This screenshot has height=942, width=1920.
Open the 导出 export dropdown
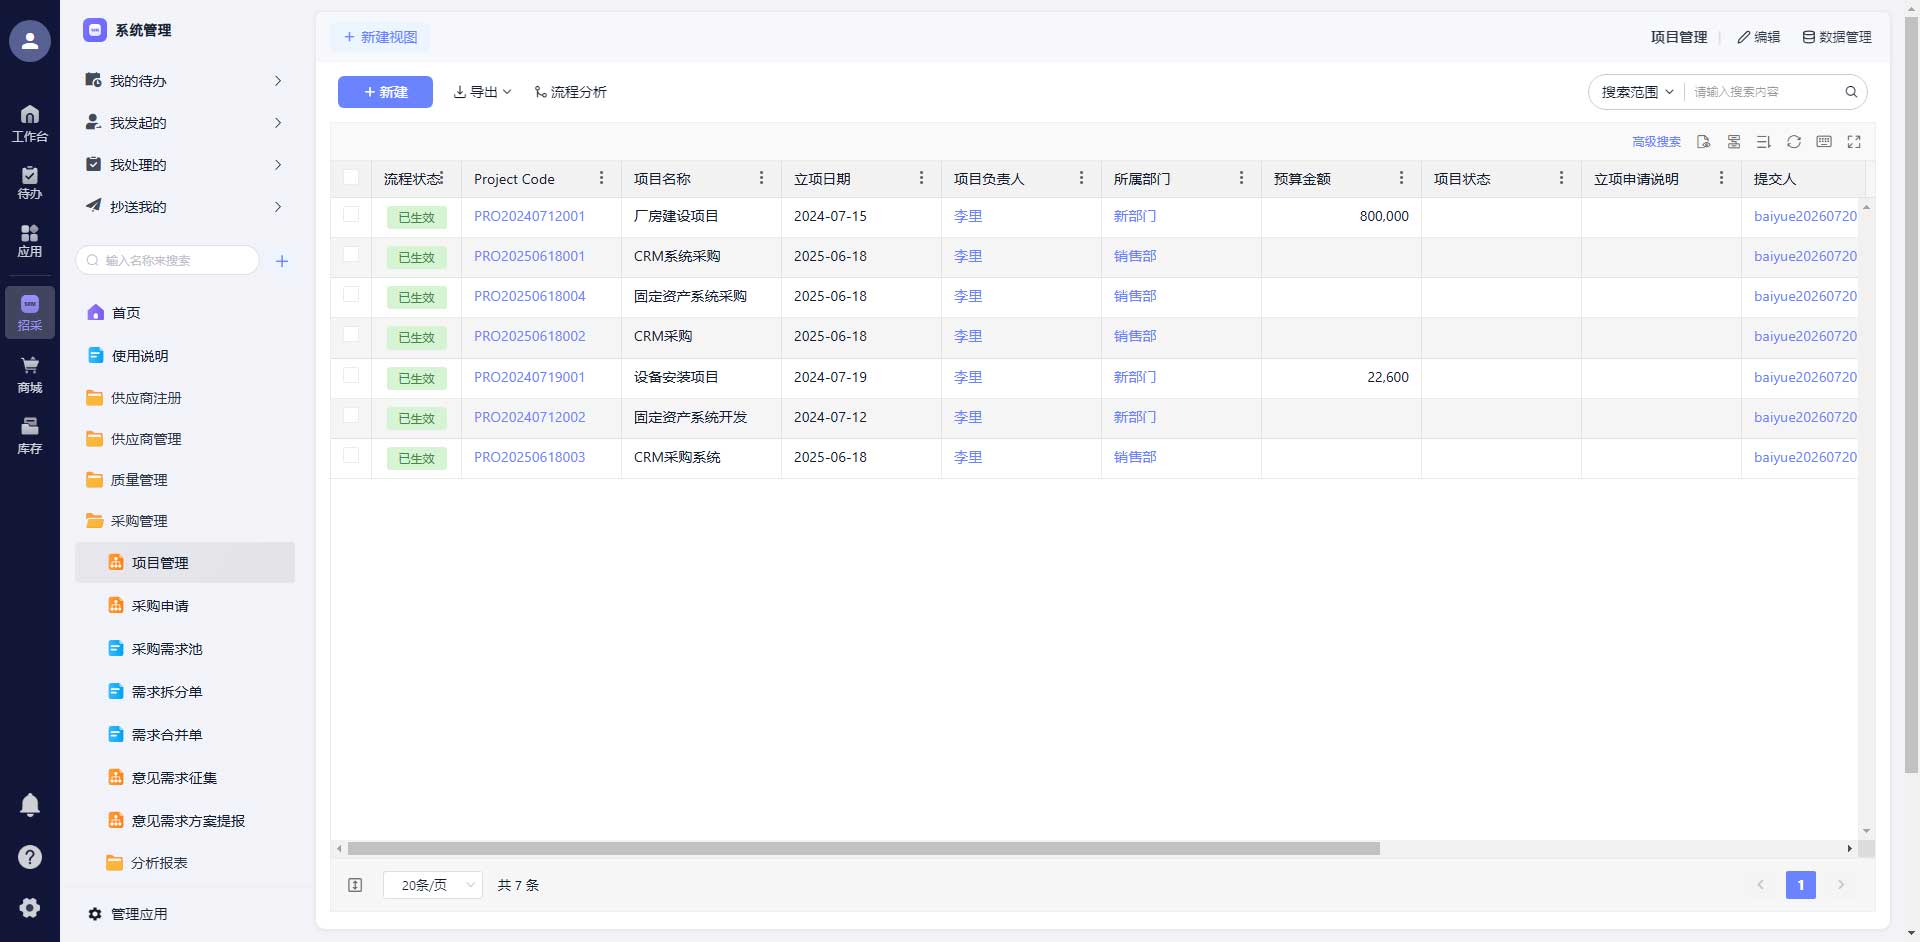click(x=483, y=92)
